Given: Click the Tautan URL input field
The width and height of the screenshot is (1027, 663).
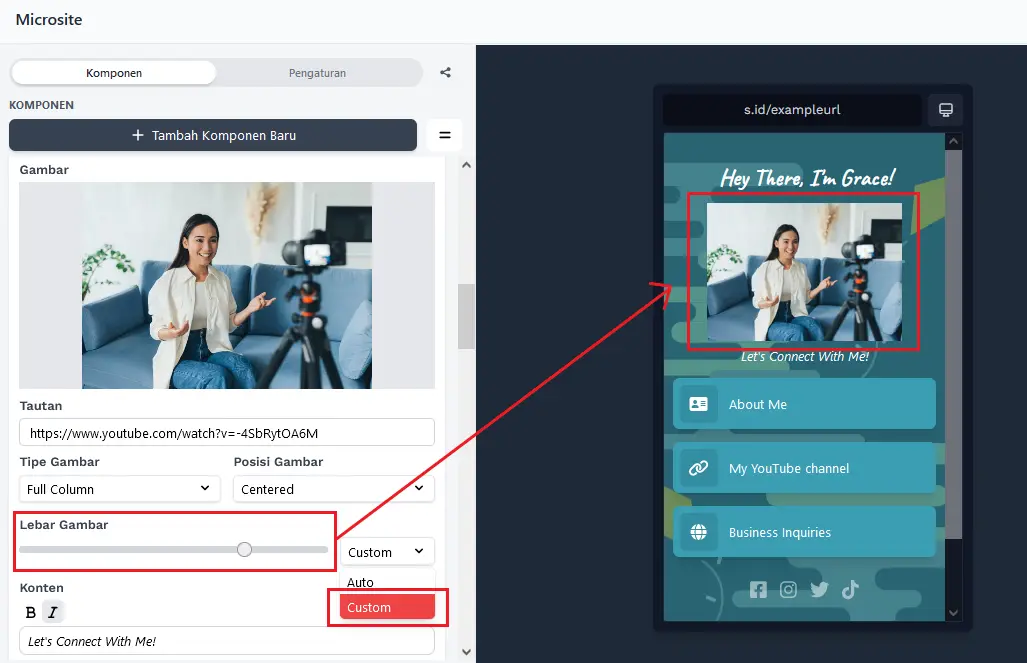Looking at the screenshot, I should [x=227, y=433].
